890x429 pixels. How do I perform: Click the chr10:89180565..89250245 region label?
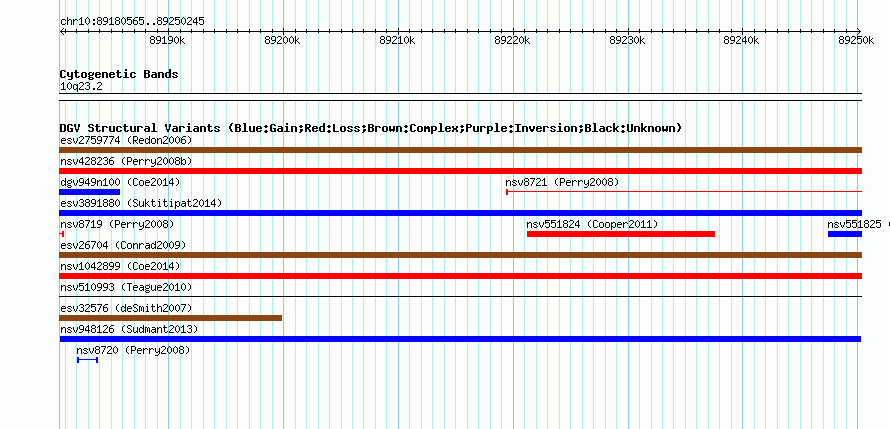coord(132,22)
